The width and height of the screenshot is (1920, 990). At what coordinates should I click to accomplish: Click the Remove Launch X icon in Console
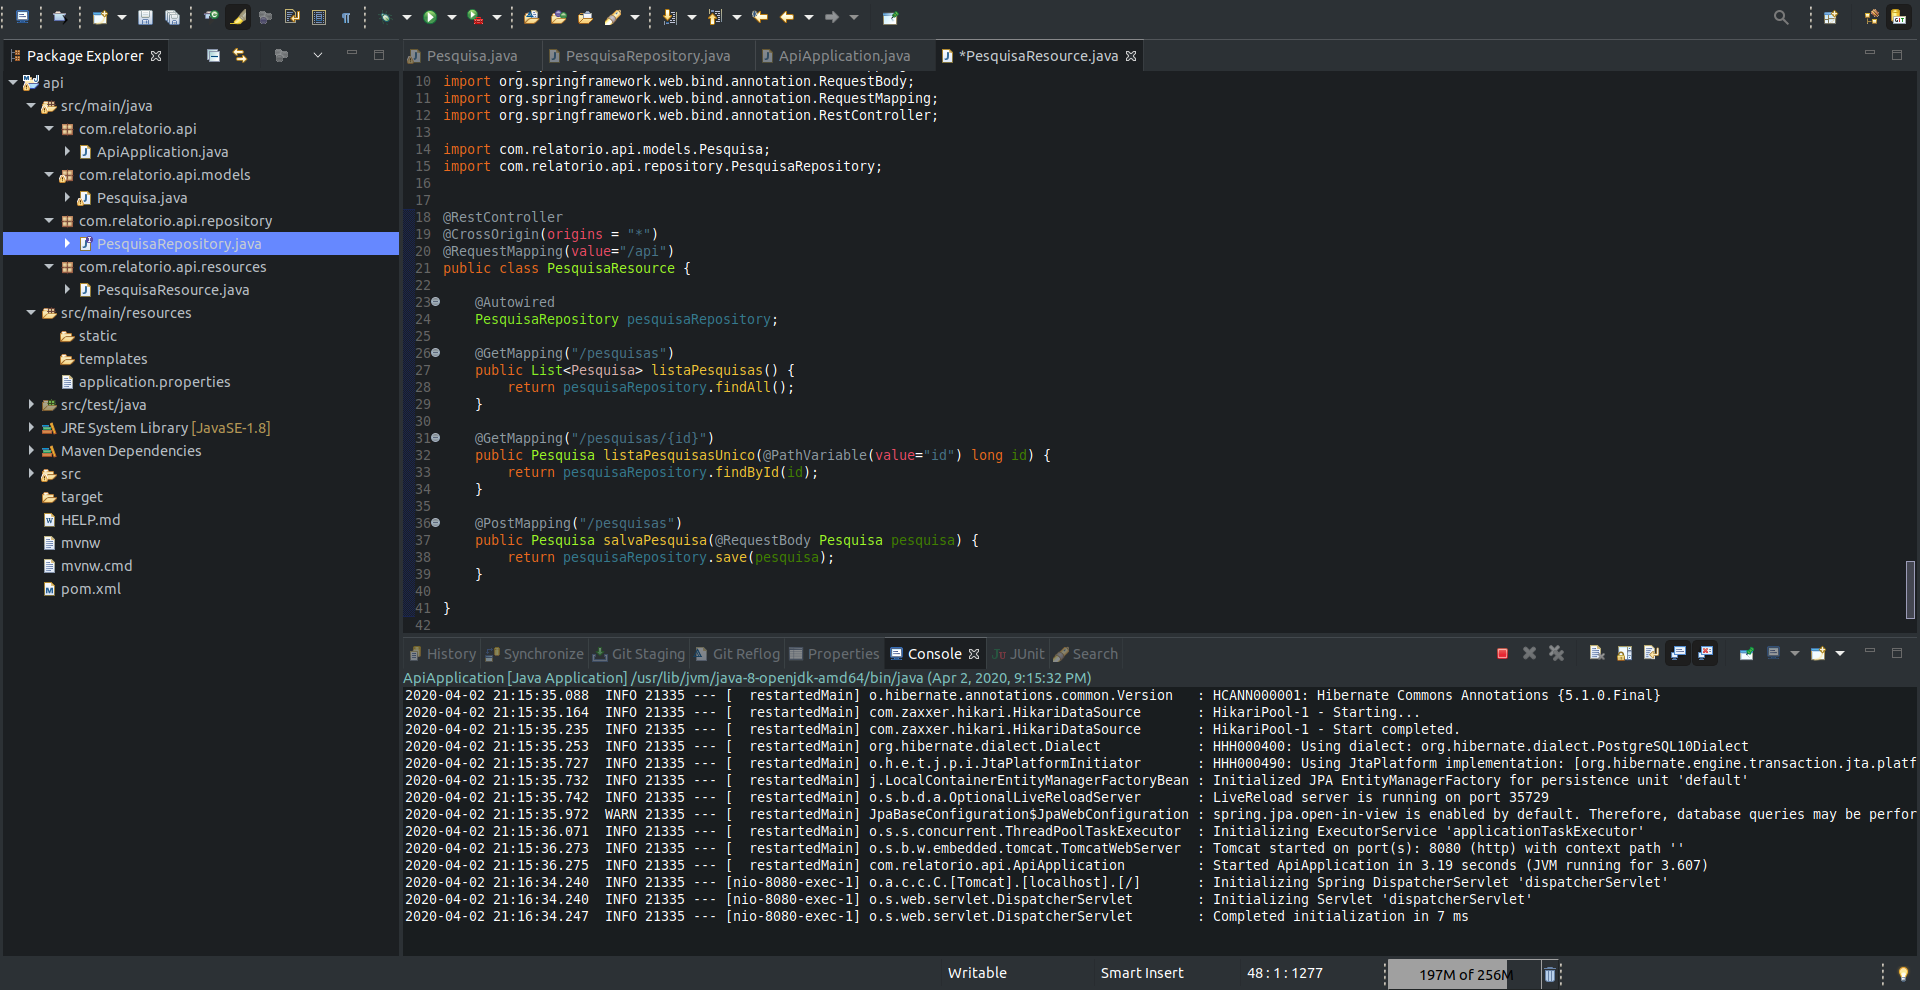[1529, 653]
